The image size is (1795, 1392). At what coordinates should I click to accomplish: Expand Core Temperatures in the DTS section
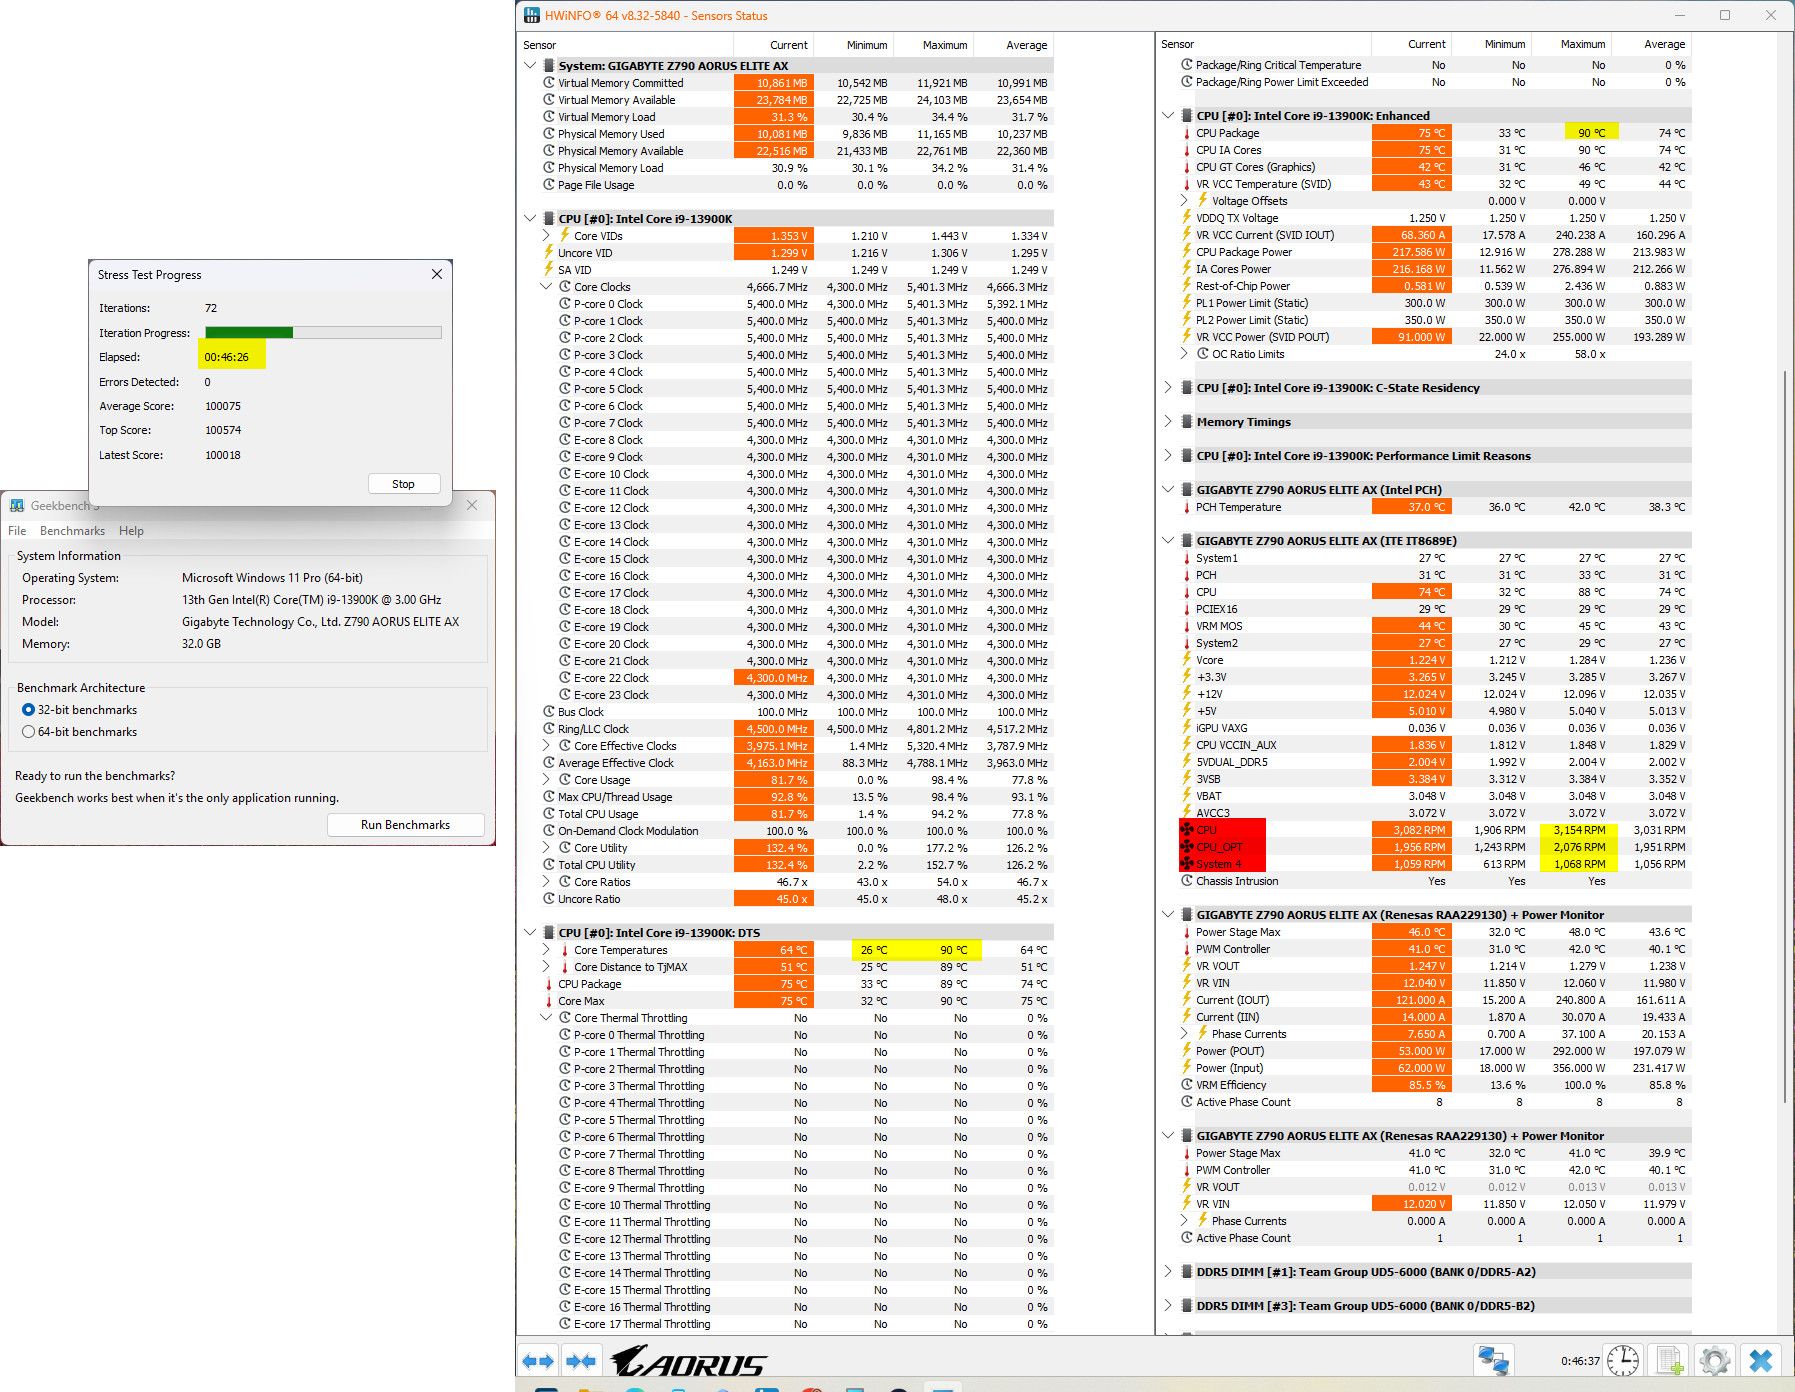(x=546, y=950)
